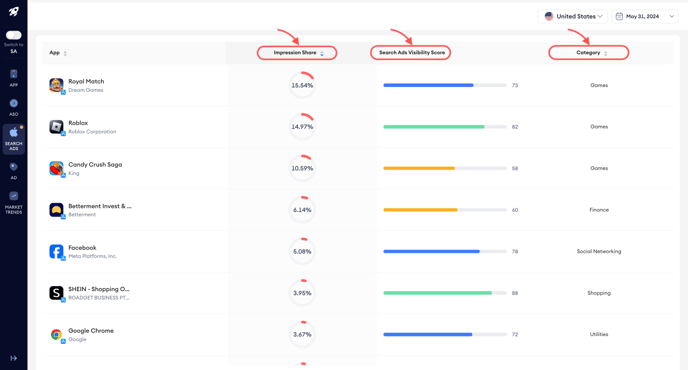Sort by Impression Share column
Image resolution: width=688 pixels, height=370 pixels.
coord(297,53)
